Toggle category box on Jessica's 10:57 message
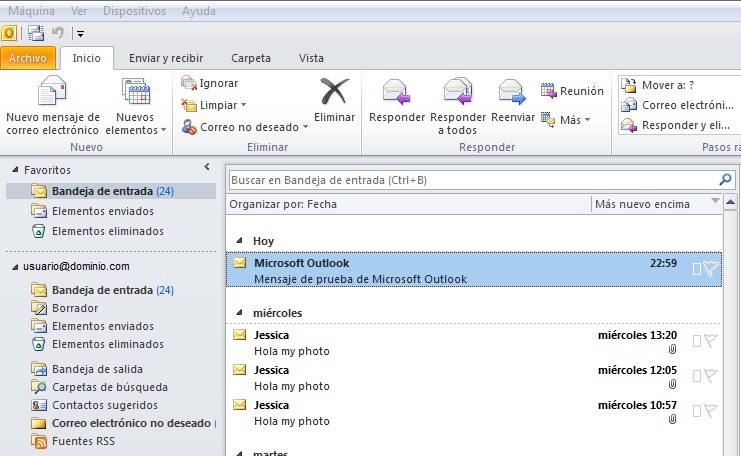 tap(696, 410)
